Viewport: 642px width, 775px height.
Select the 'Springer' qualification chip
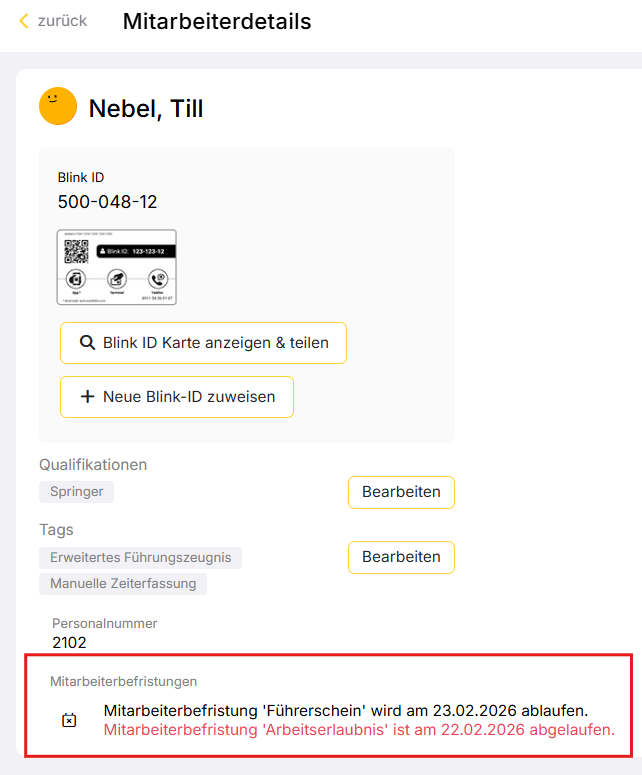77,492
